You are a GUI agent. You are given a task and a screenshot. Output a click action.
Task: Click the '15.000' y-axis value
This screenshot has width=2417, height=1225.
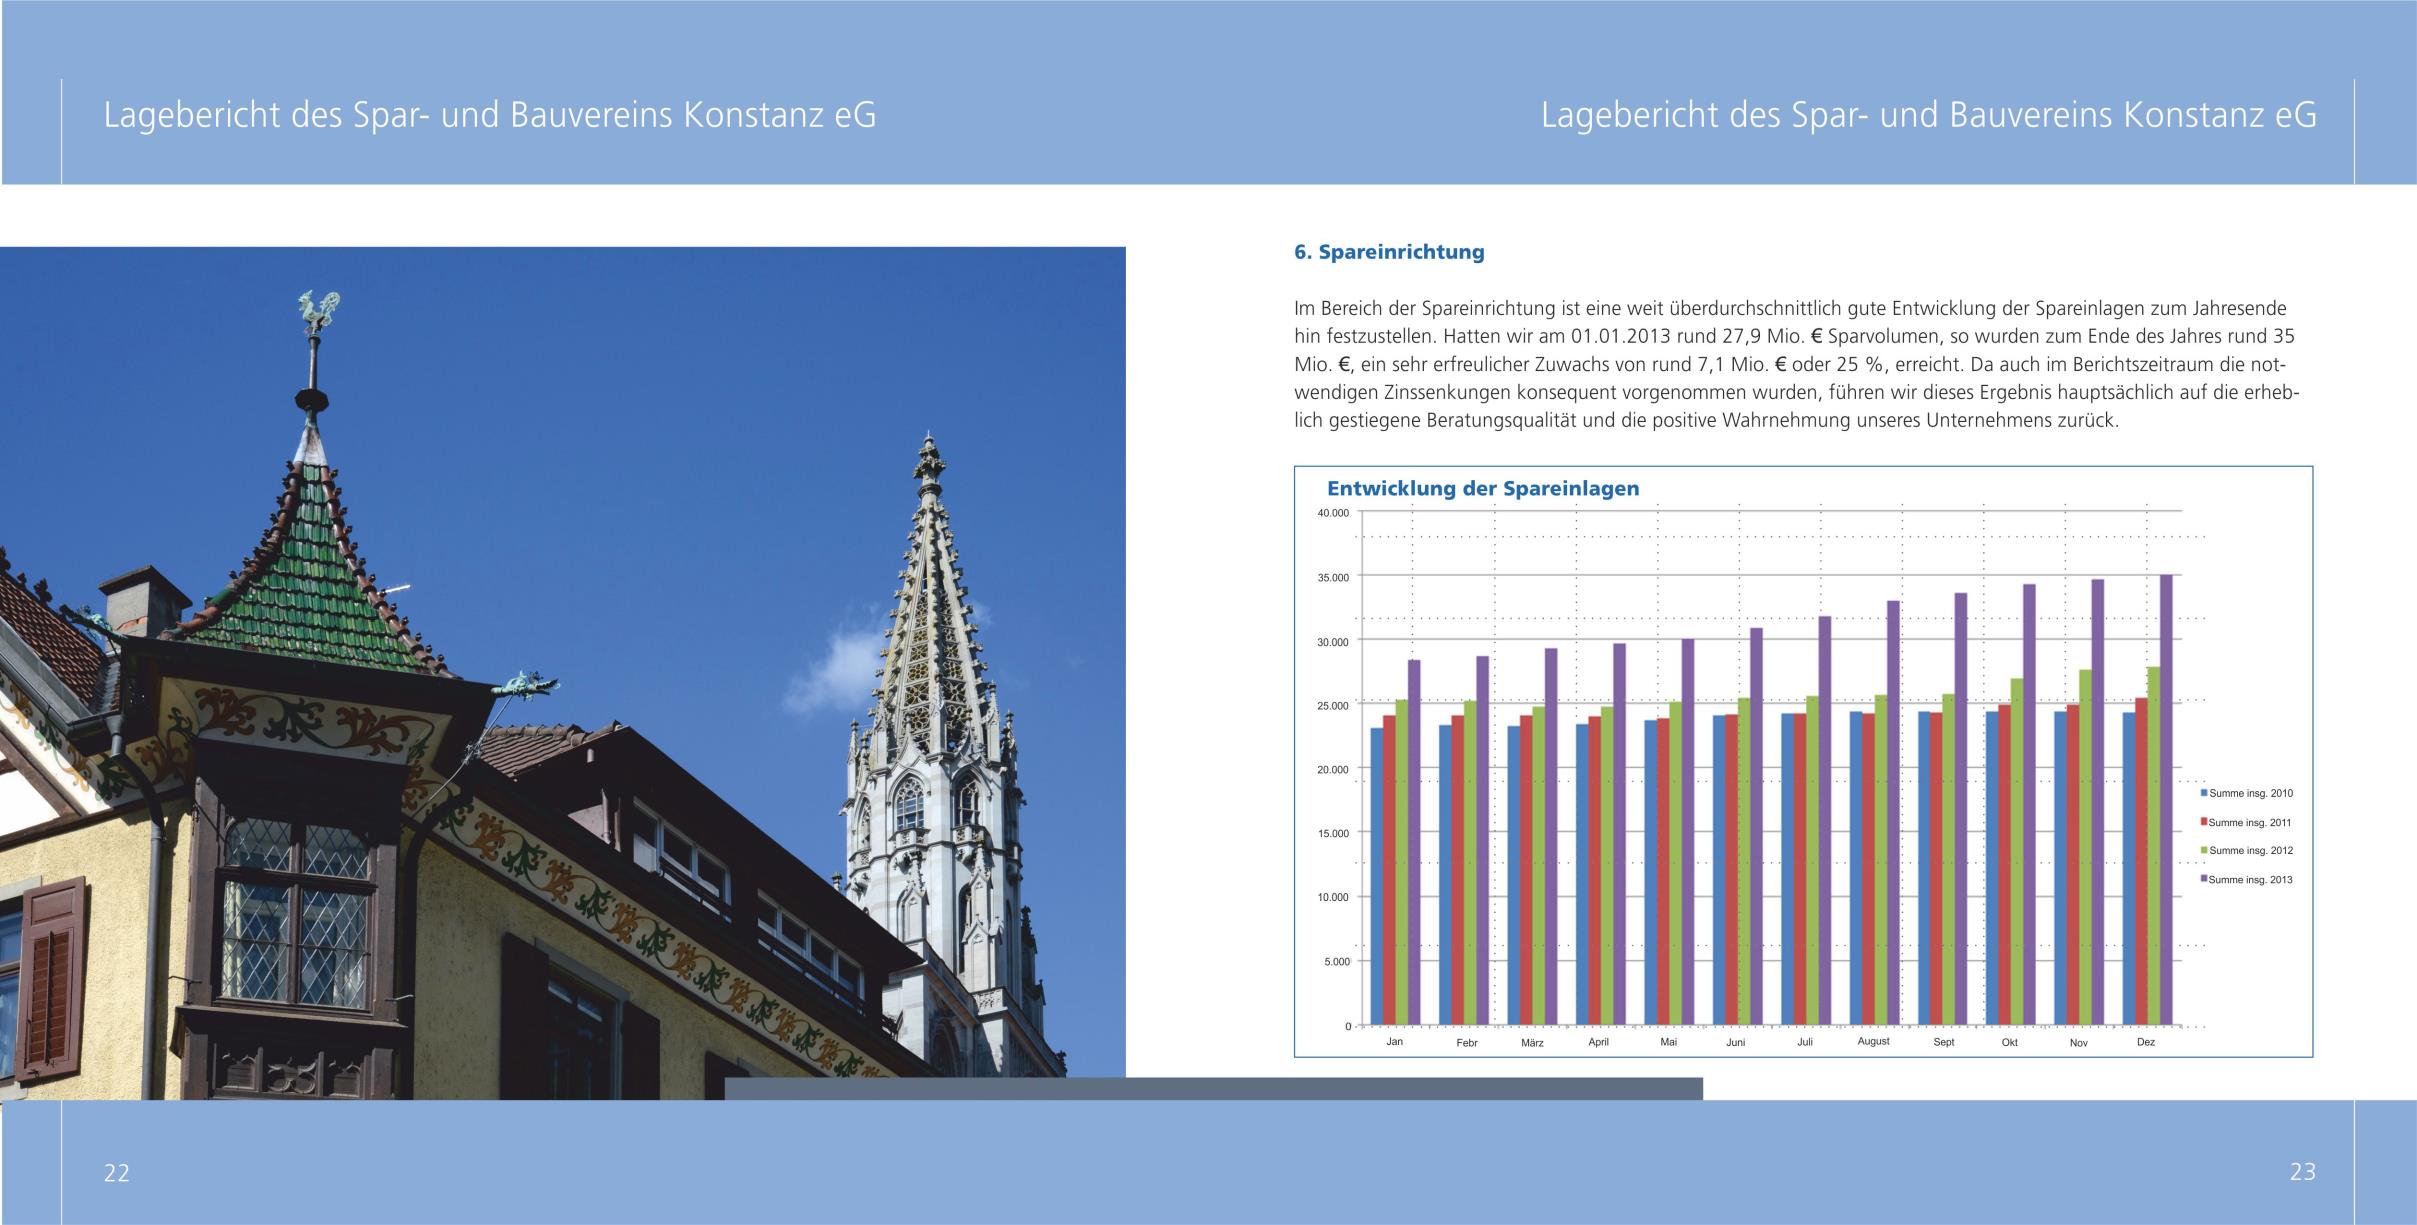point(1333,833)
